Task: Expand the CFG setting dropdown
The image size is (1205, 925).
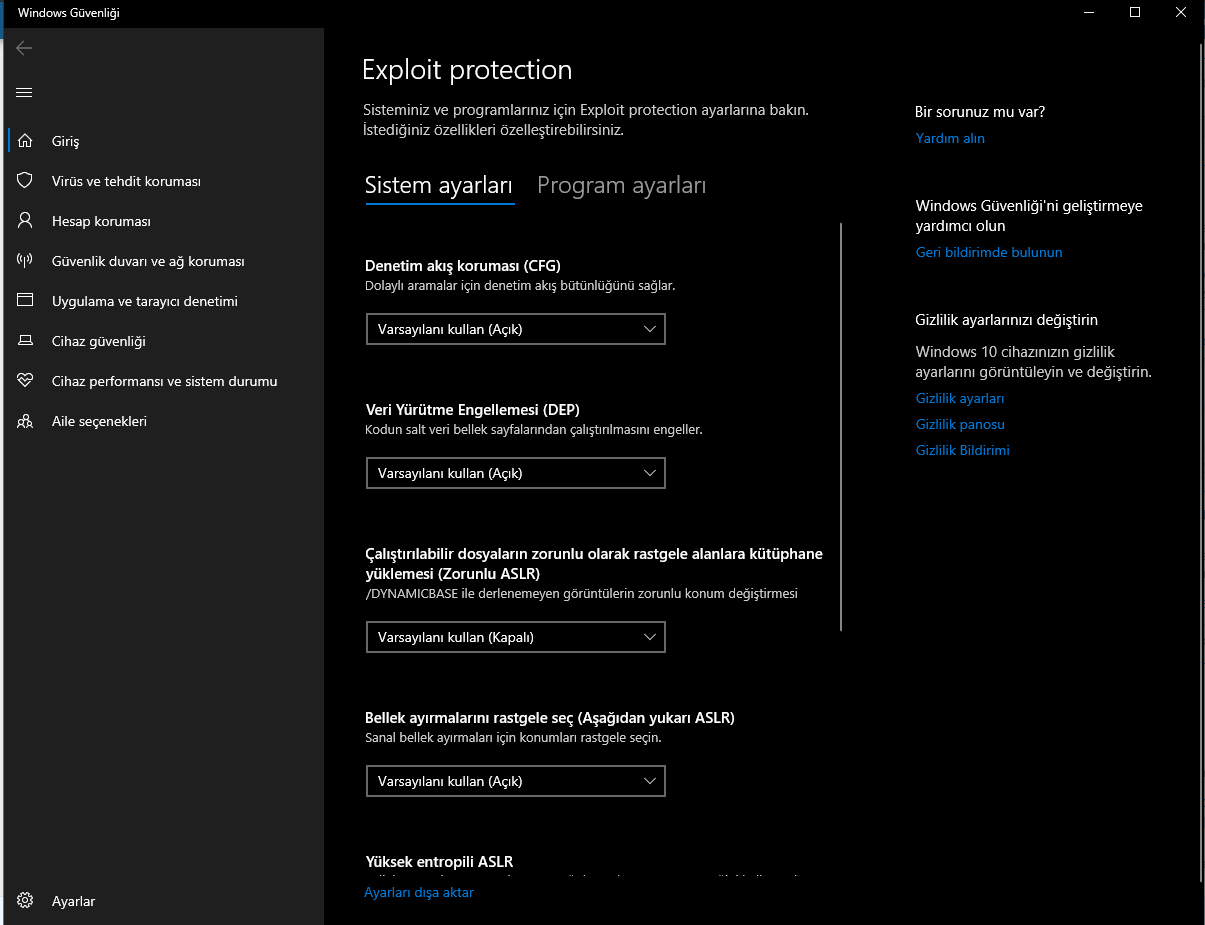Action: 515,329
